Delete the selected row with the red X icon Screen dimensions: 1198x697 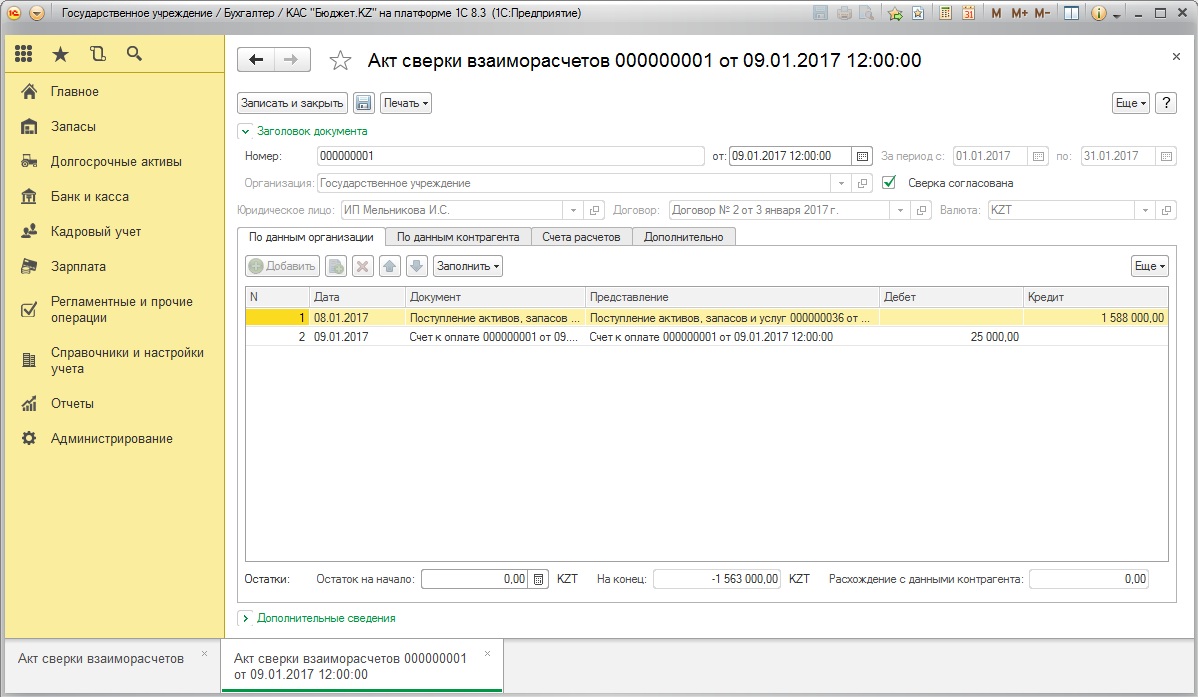tap(362, 266)
